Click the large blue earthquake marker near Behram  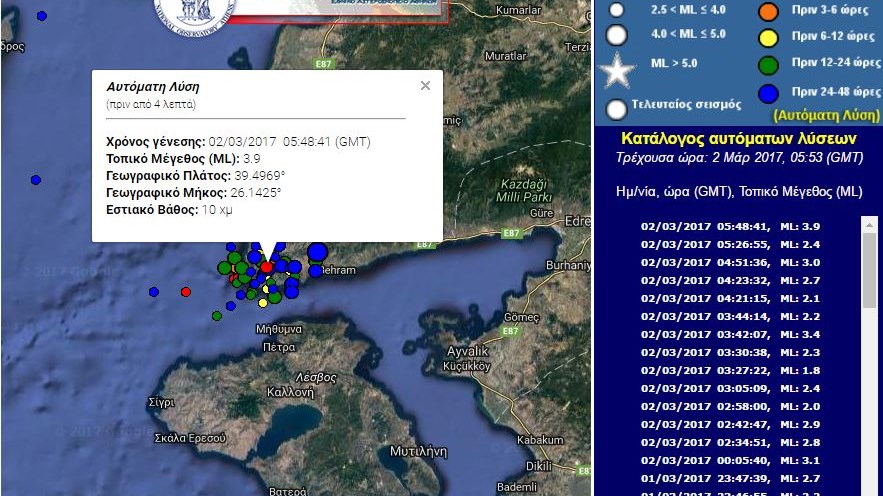pyautogui.click(x=318, y=252)
